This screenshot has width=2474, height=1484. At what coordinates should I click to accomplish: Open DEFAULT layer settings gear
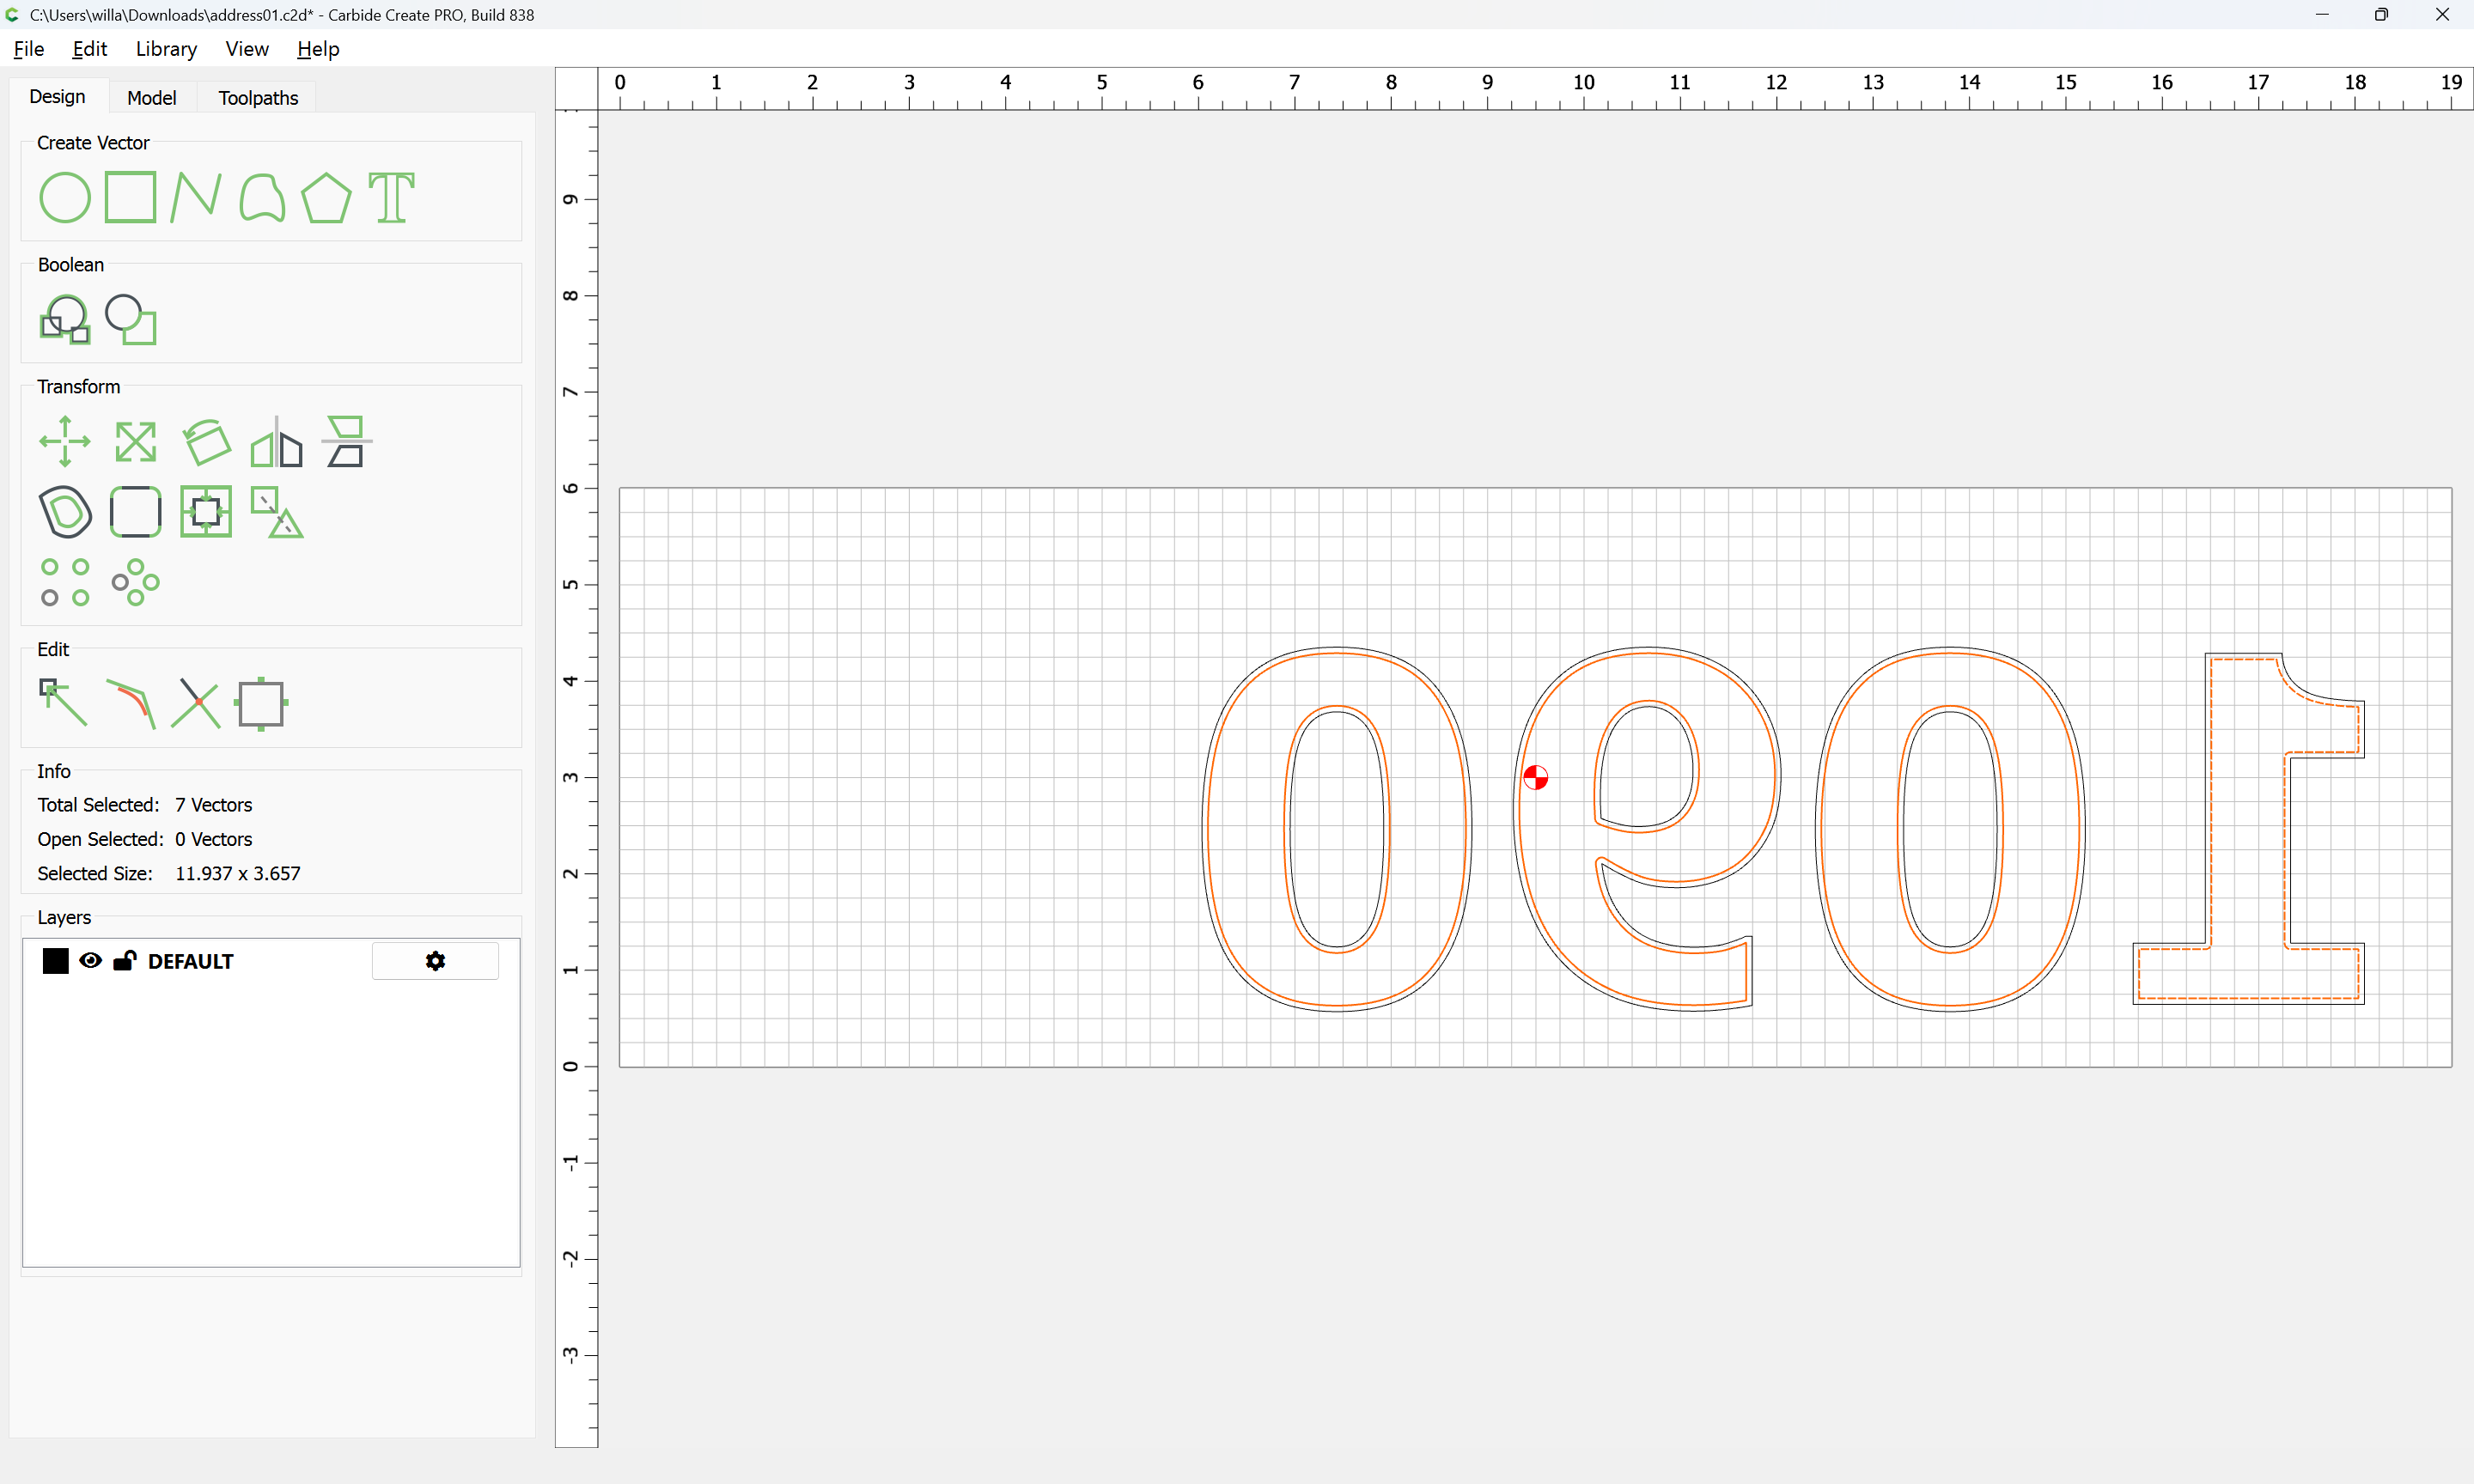pyautogui.click(x=435, y=961)
